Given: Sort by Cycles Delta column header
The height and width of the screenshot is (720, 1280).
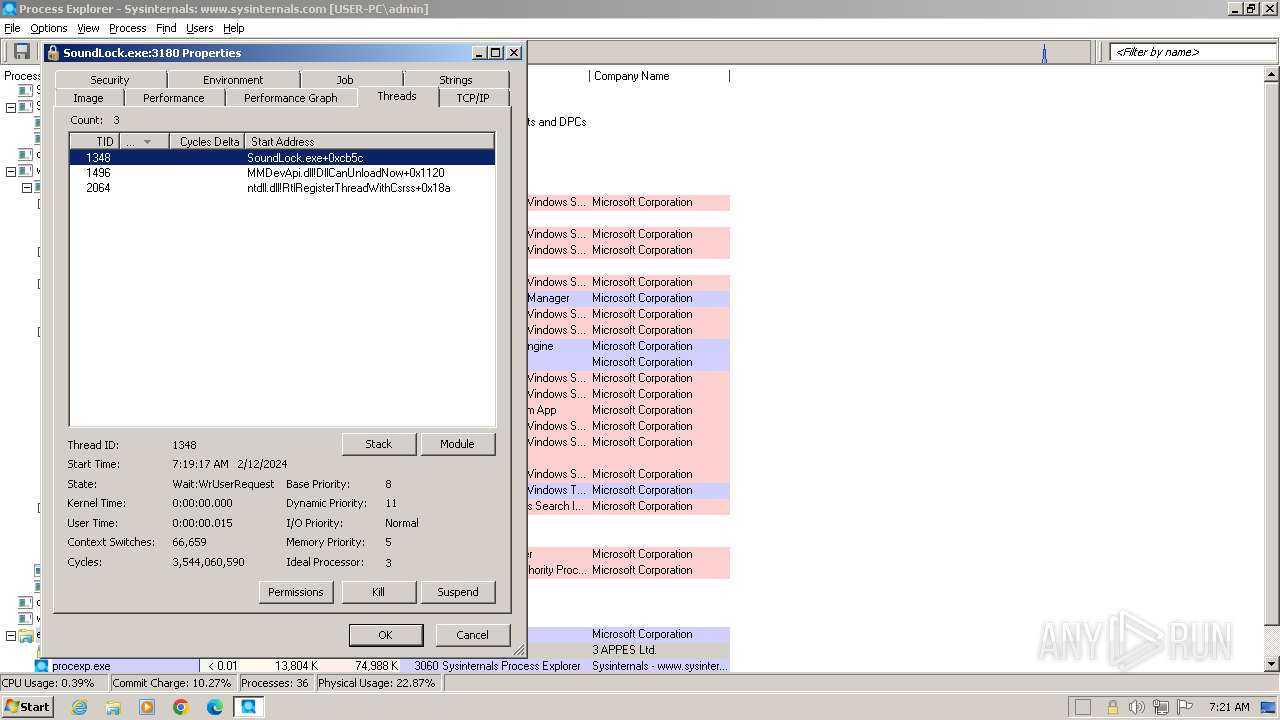Looking at the screenshot, I should point(207,142).
